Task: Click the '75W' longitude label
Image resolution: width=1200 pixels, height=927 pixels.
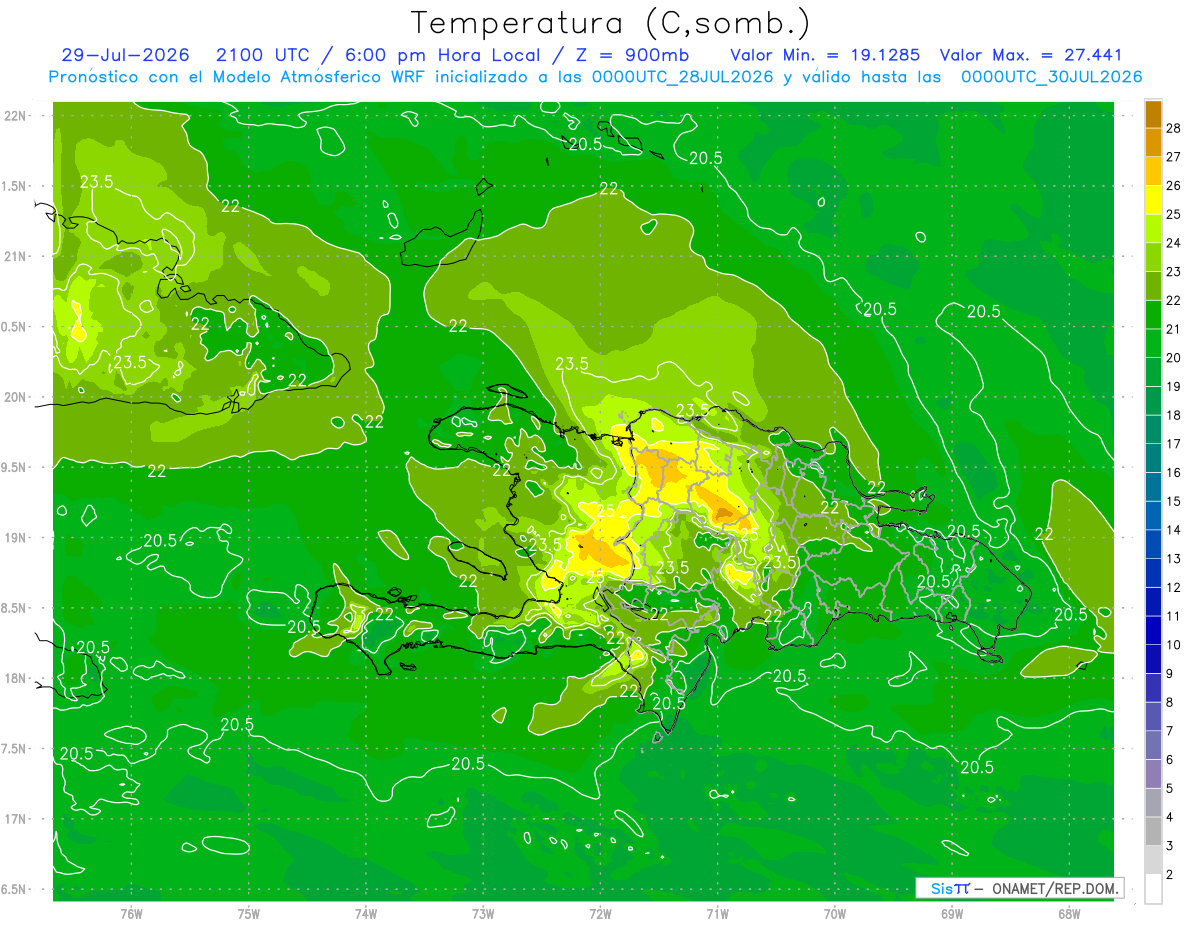Action: (x=248, y=913)
